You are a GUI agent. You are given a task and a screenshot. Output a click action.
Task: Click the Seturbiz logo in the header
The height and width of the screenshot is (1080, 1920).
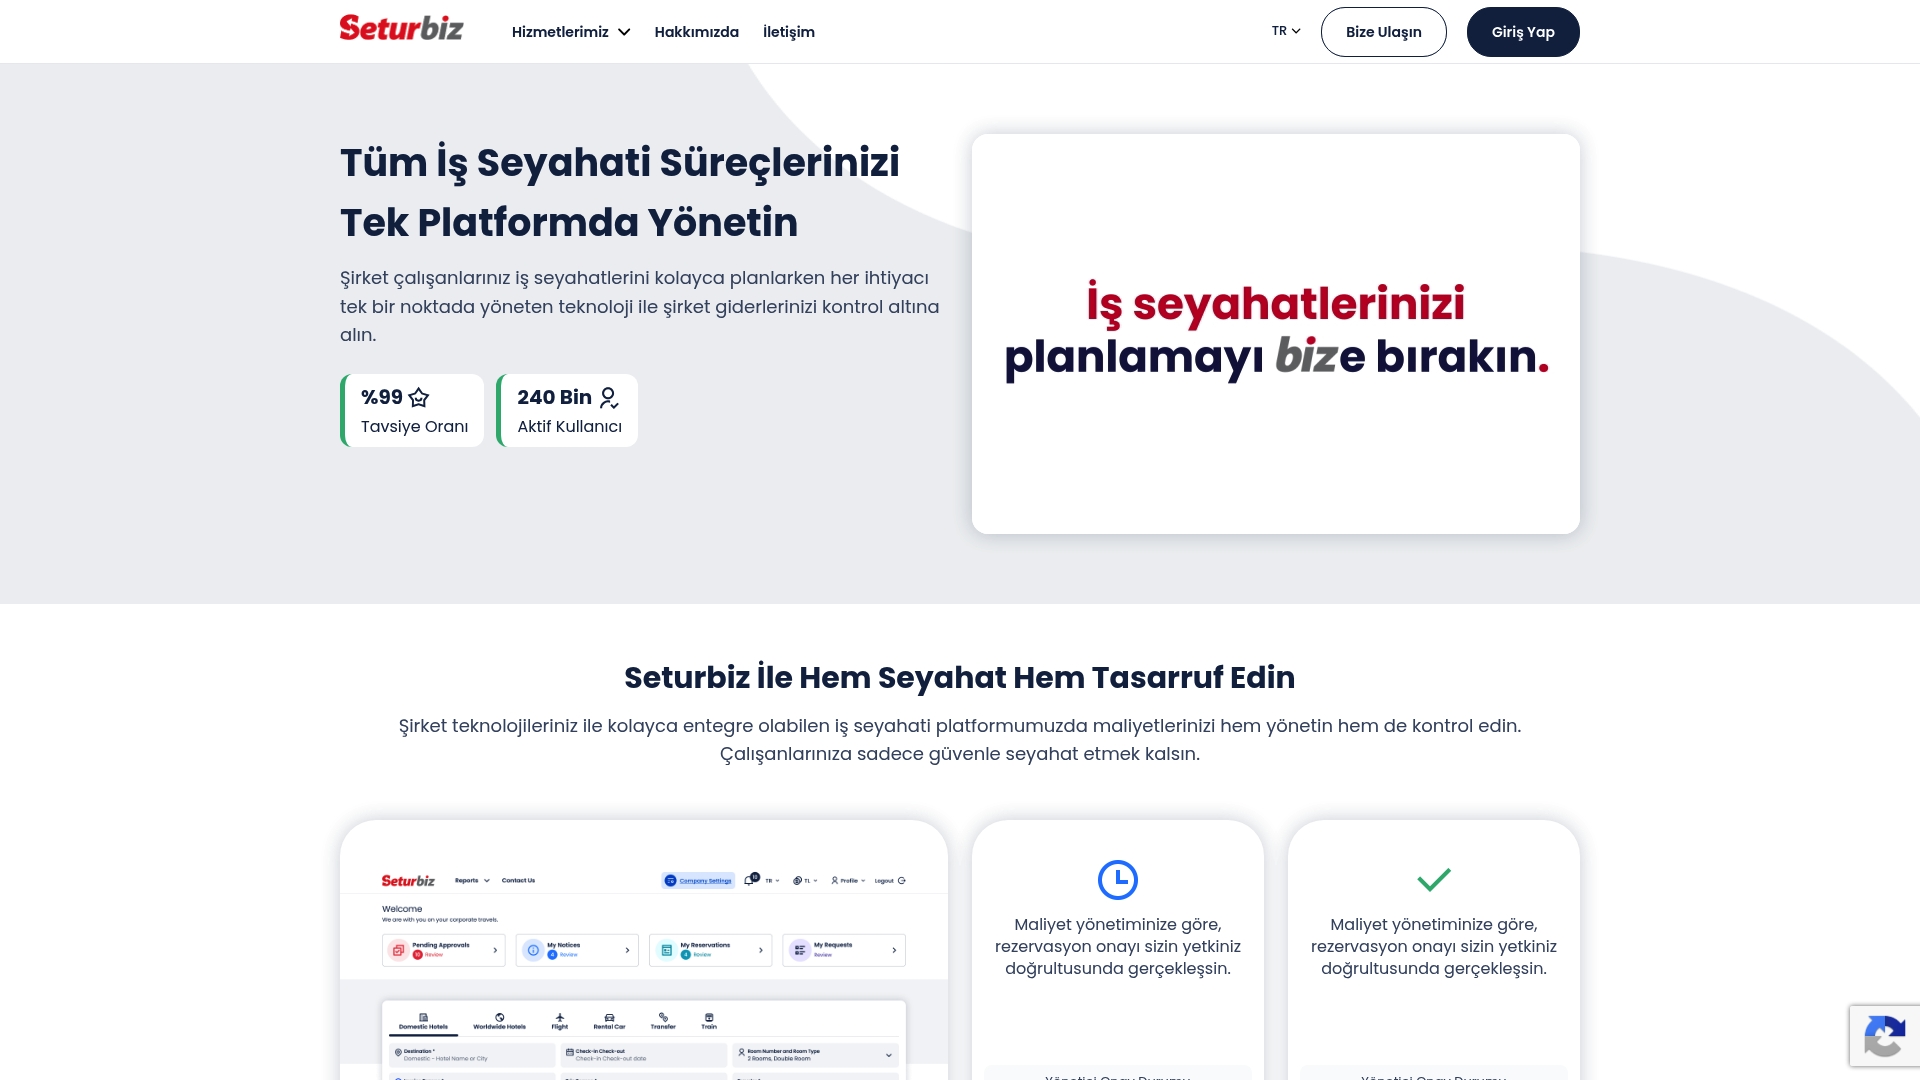[401, 28]
